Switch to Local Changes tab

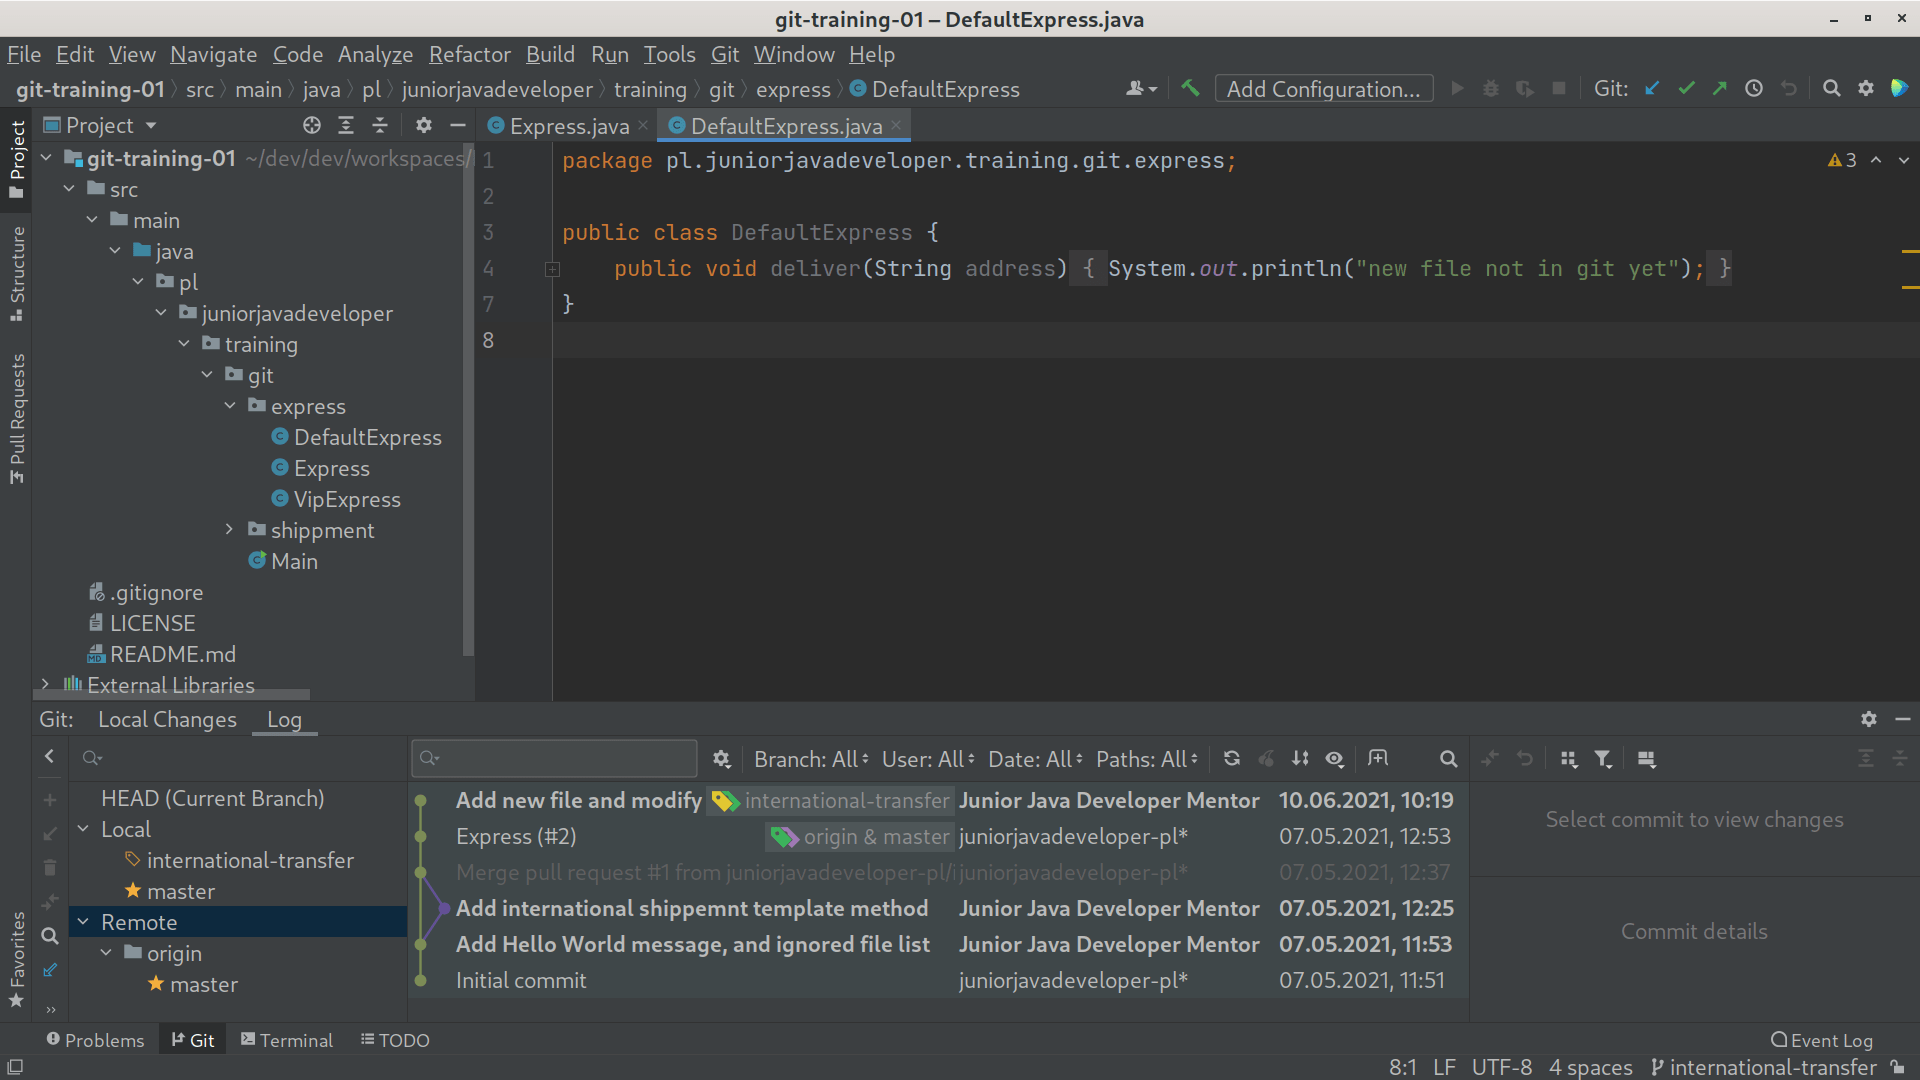[165, 719]
